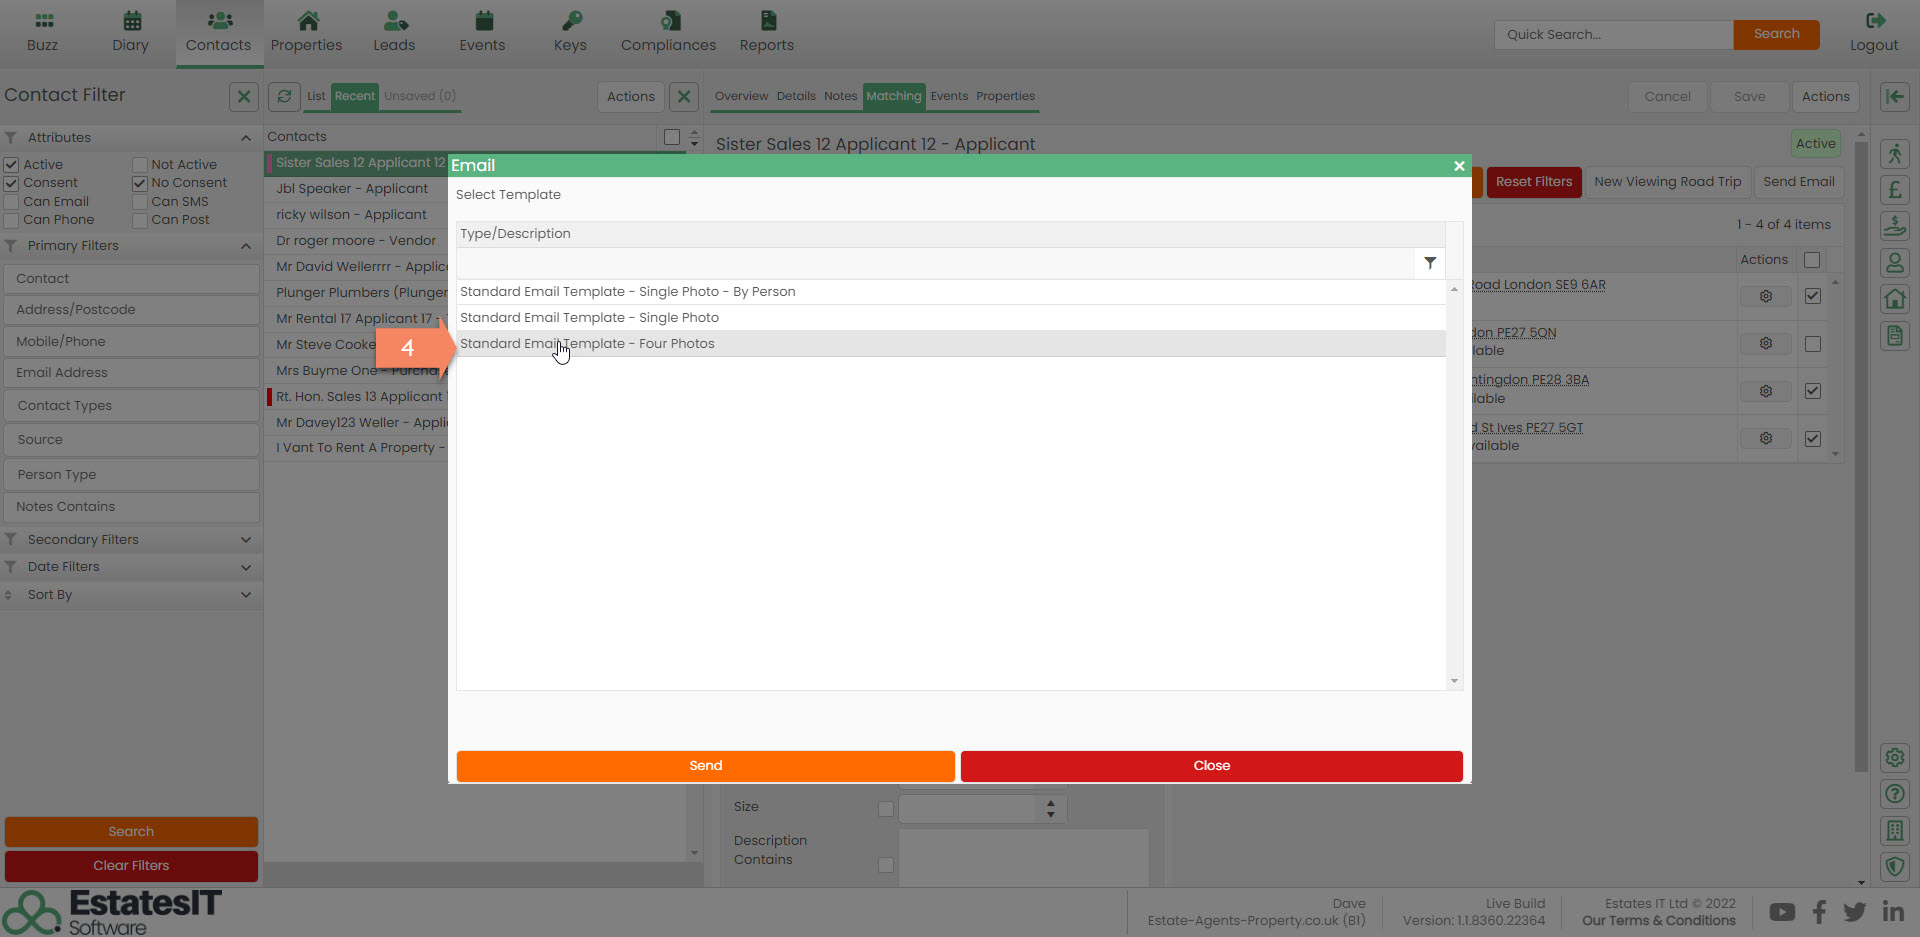The height and width of the screenshot is (937, 1920).
Task: Open the help question mark icon
Action: [x=1894, y=794]
